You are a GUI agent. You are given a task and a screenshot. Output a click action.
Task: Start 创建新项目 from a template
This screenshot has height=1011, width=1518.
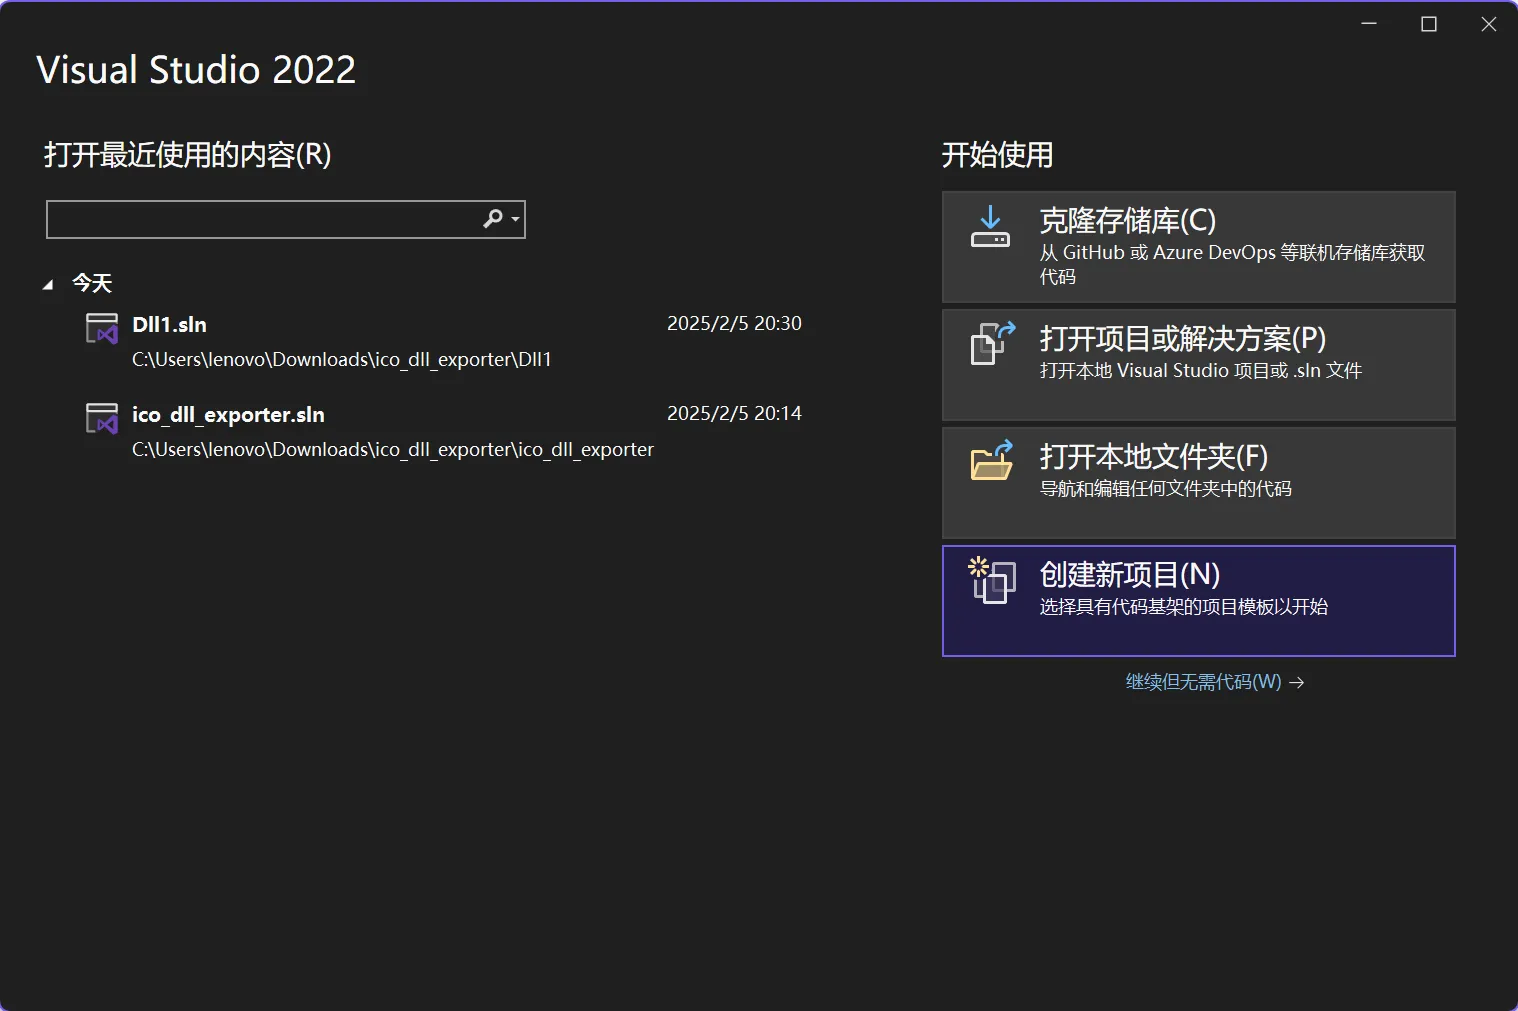tap(1198, 600)
